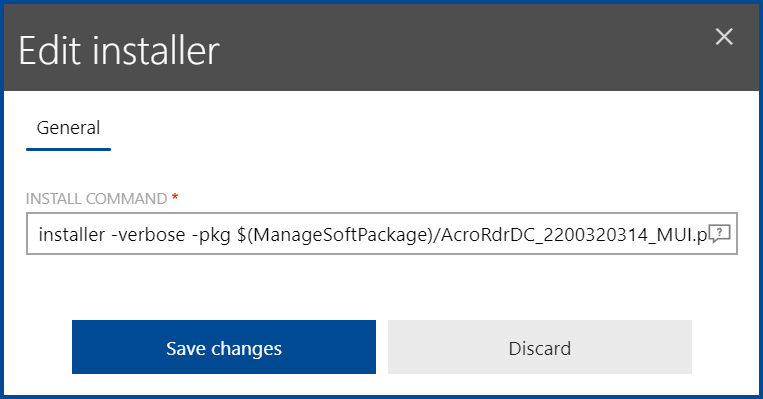Viewport: 763px width, 399px height.
Task: Click the "-pkg" flag in the install command
Action: coord(211,236)
